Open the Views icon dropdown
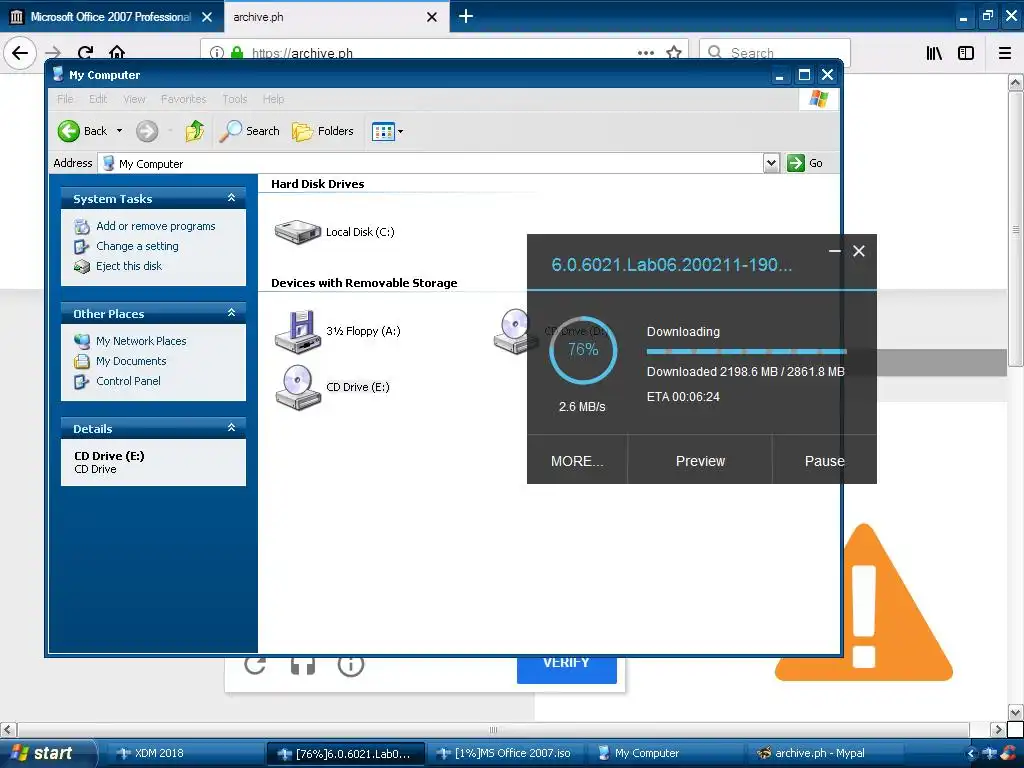The width and height of the screenshot is (1024, 768). pos(387,131)
